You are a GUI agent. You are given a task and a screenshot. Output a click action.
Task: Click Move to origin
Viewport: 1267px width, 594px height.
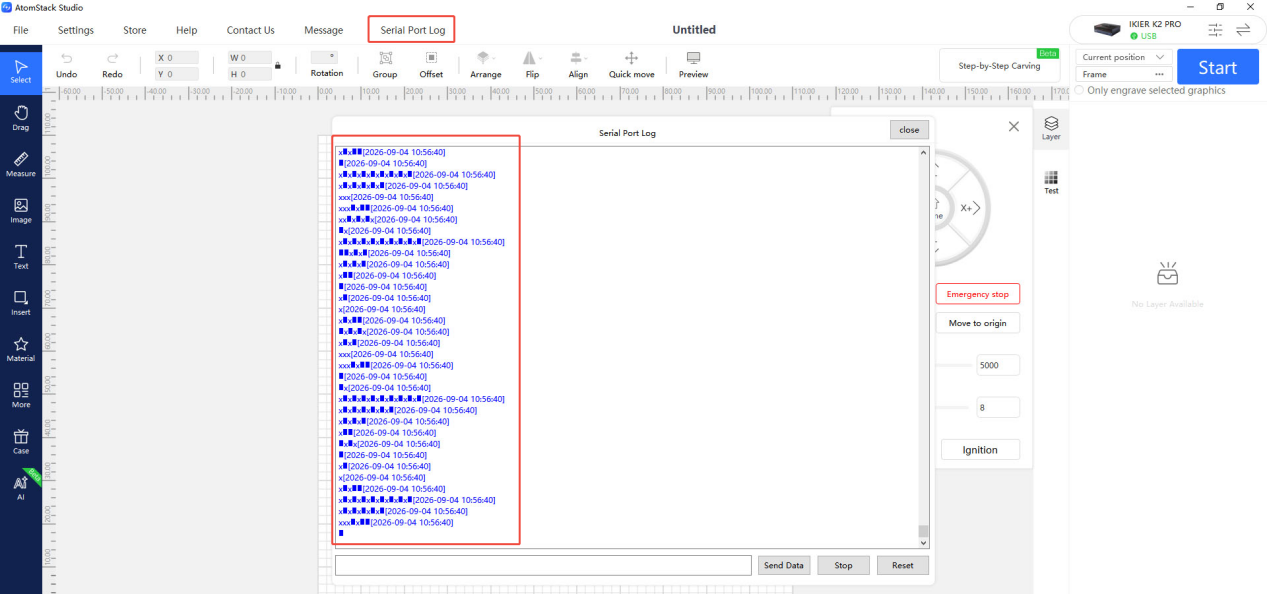click(x=978, y=323)
